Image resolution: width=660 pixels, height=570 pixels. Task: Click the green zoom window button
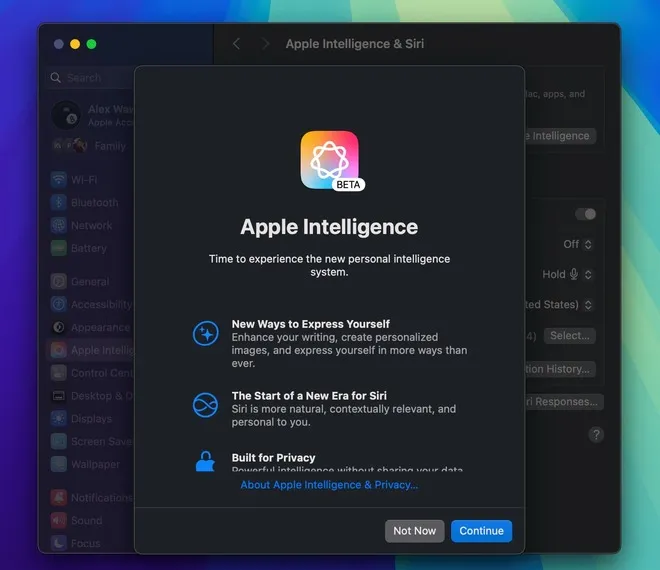pos(91,44)
